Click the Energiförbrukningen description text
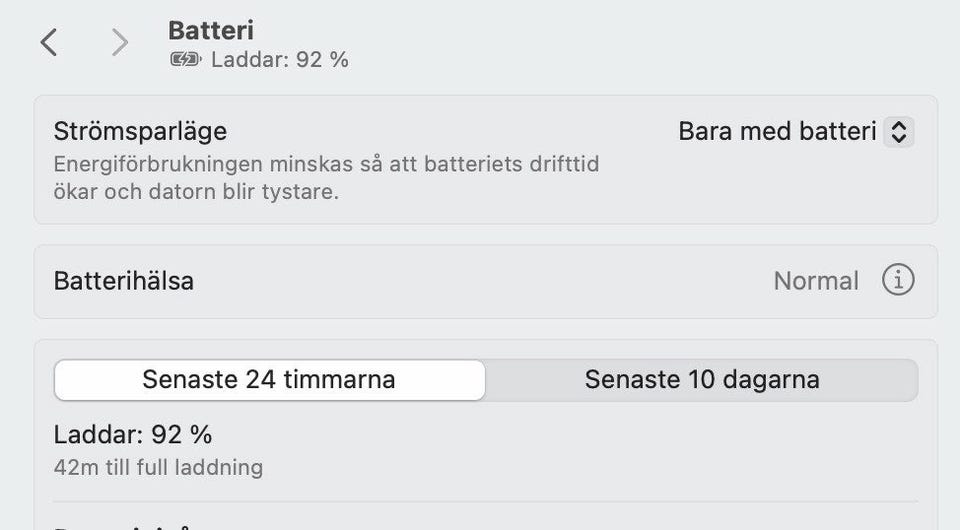Screen dimensions: 960x530 click(x=326, y=164)
